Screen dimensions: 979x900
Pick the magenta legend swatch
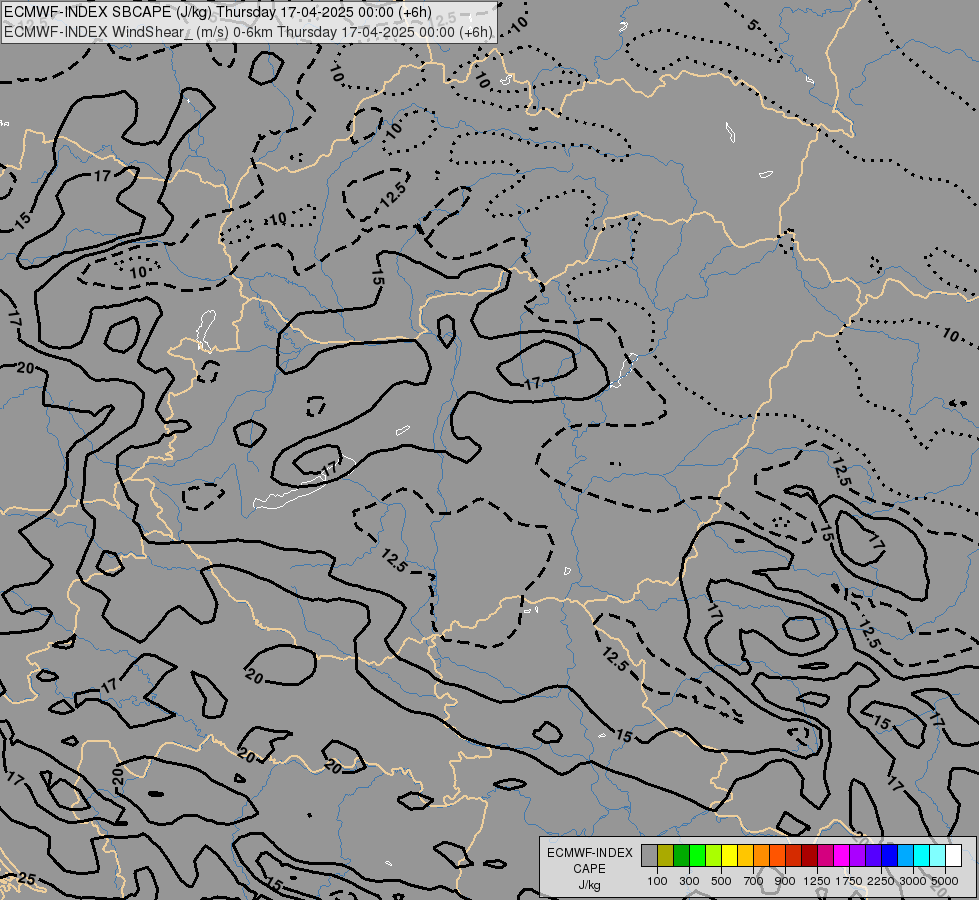(x=841, y=855)
